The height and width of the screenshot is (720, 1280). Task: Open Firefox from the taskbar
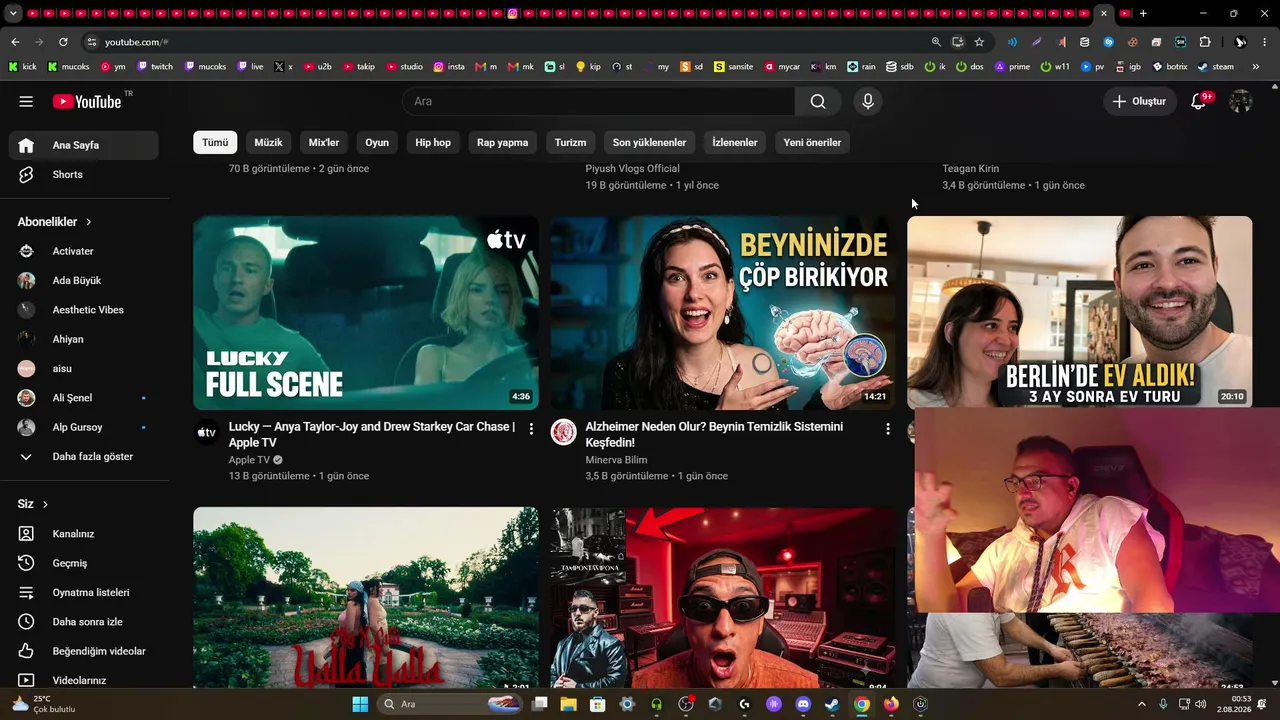point(890,704)
